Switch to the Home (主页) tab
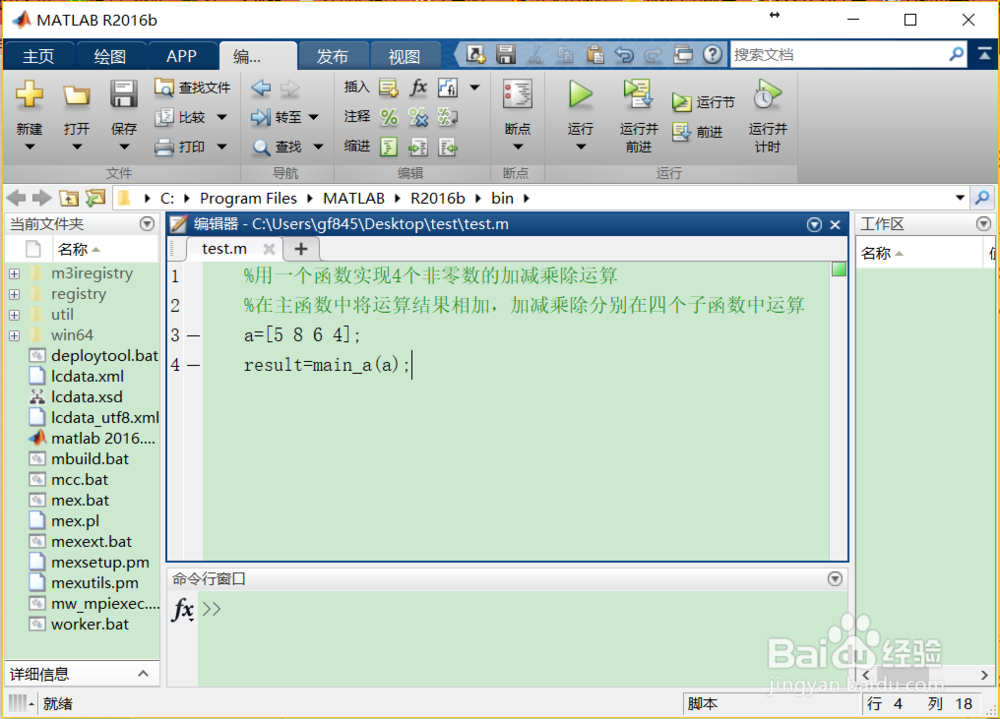 coord(38,56)
